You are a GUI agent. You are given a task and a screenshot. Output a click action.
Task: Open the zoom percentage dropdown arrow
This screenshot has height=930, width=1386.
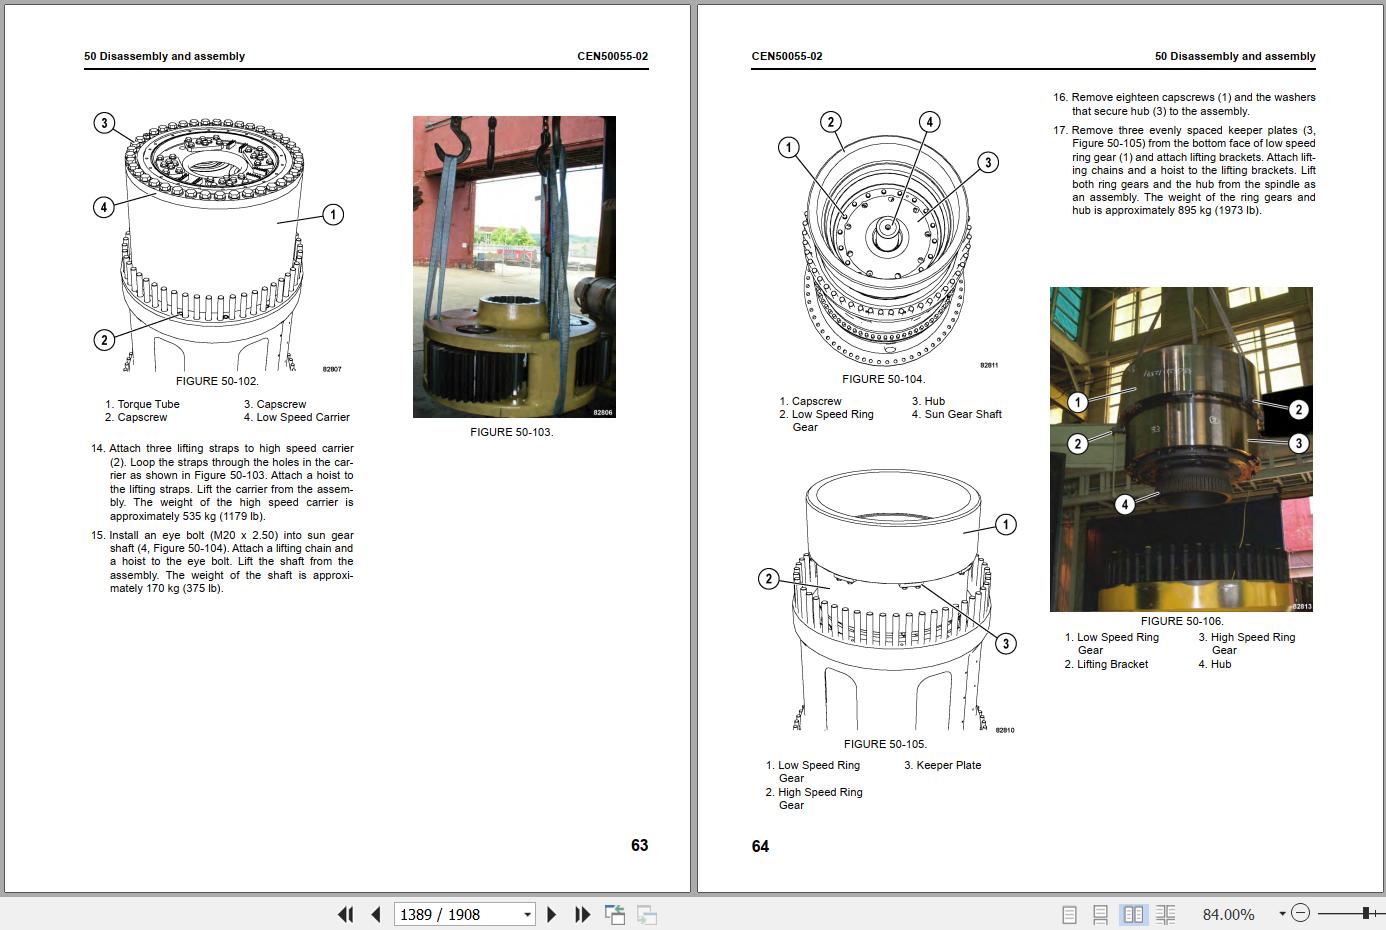(x=1281, y=913)
